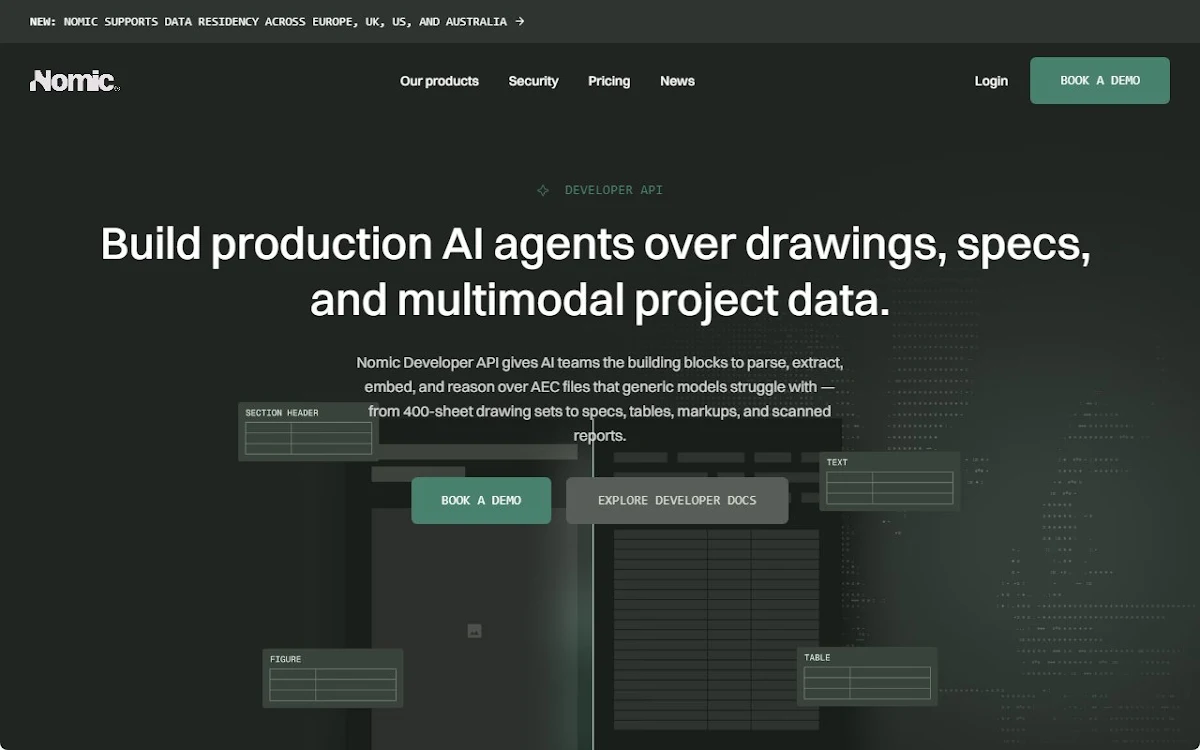Open the Our products menu
1200x750 pixels.
pos(439,81)
